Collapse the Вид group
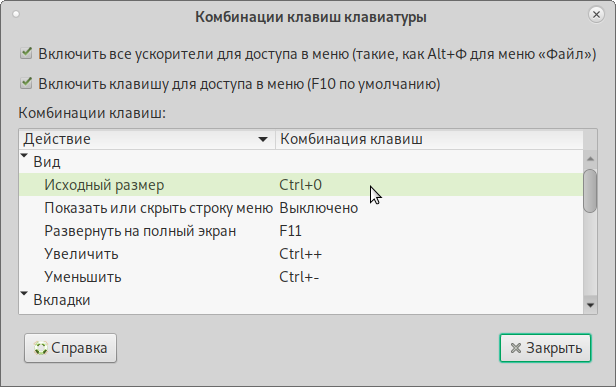The height and width of the screenshot is (387, 616). tap(24, 156)
